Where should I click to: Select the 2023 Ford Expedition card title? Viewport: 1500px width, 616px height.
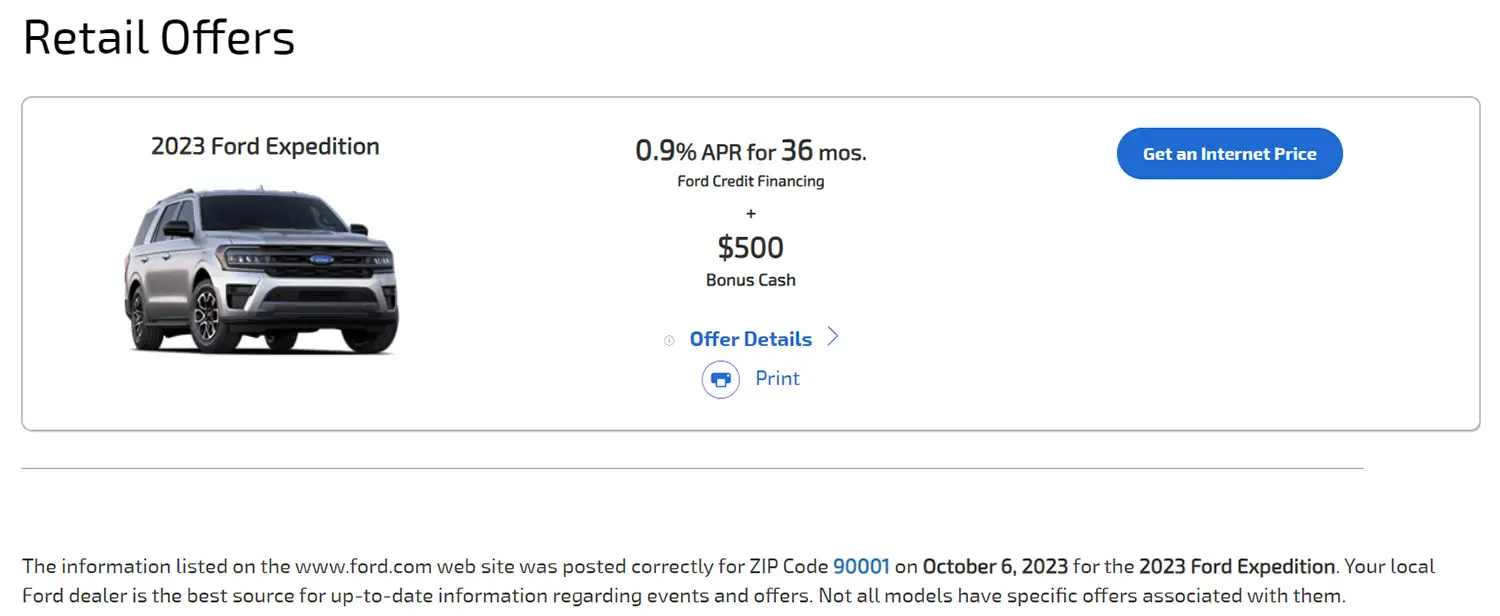265,146
